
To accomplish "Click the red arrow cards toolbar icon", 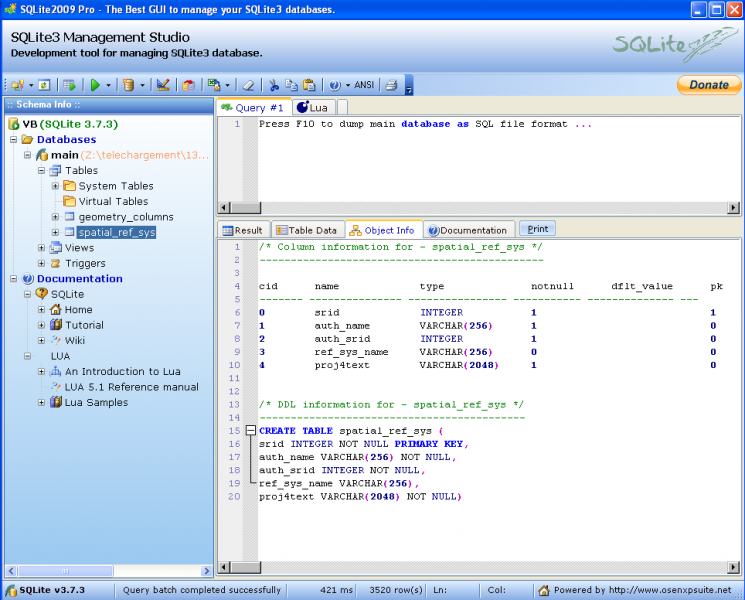I will click(189, 85).
